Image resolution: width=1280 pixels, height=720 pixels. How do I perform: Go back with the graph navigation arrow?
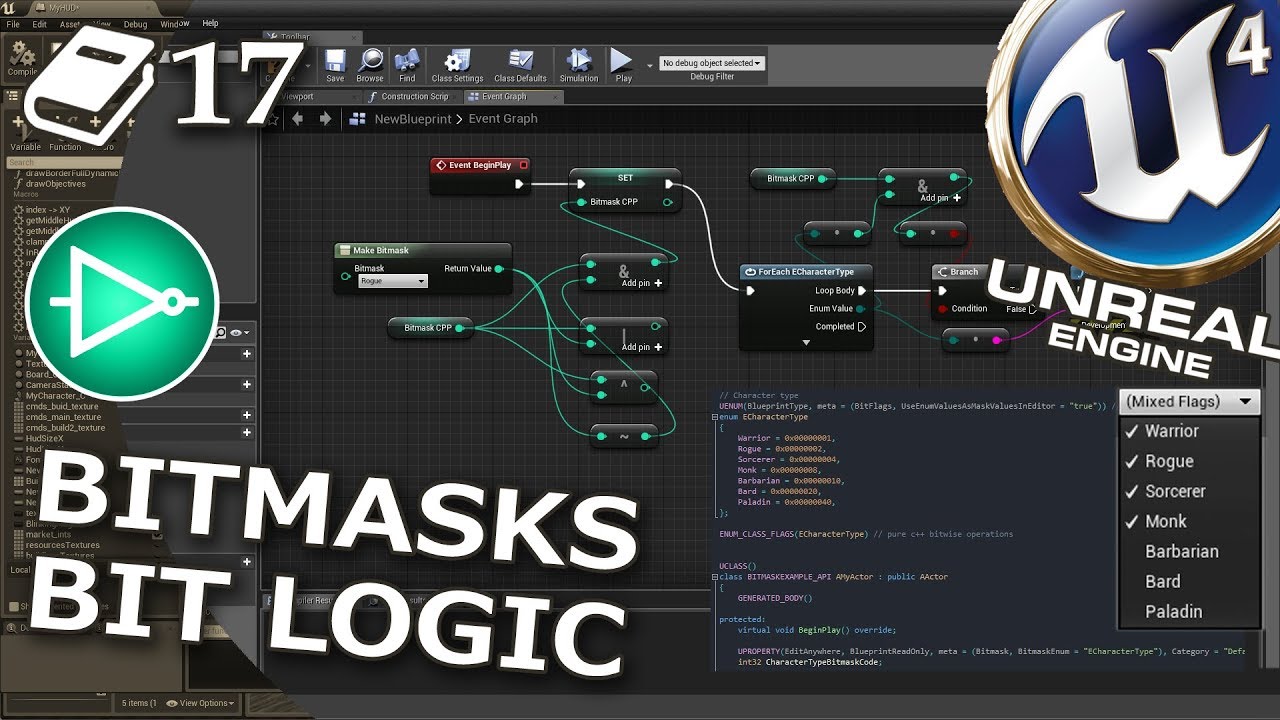(x=297, y=118)
